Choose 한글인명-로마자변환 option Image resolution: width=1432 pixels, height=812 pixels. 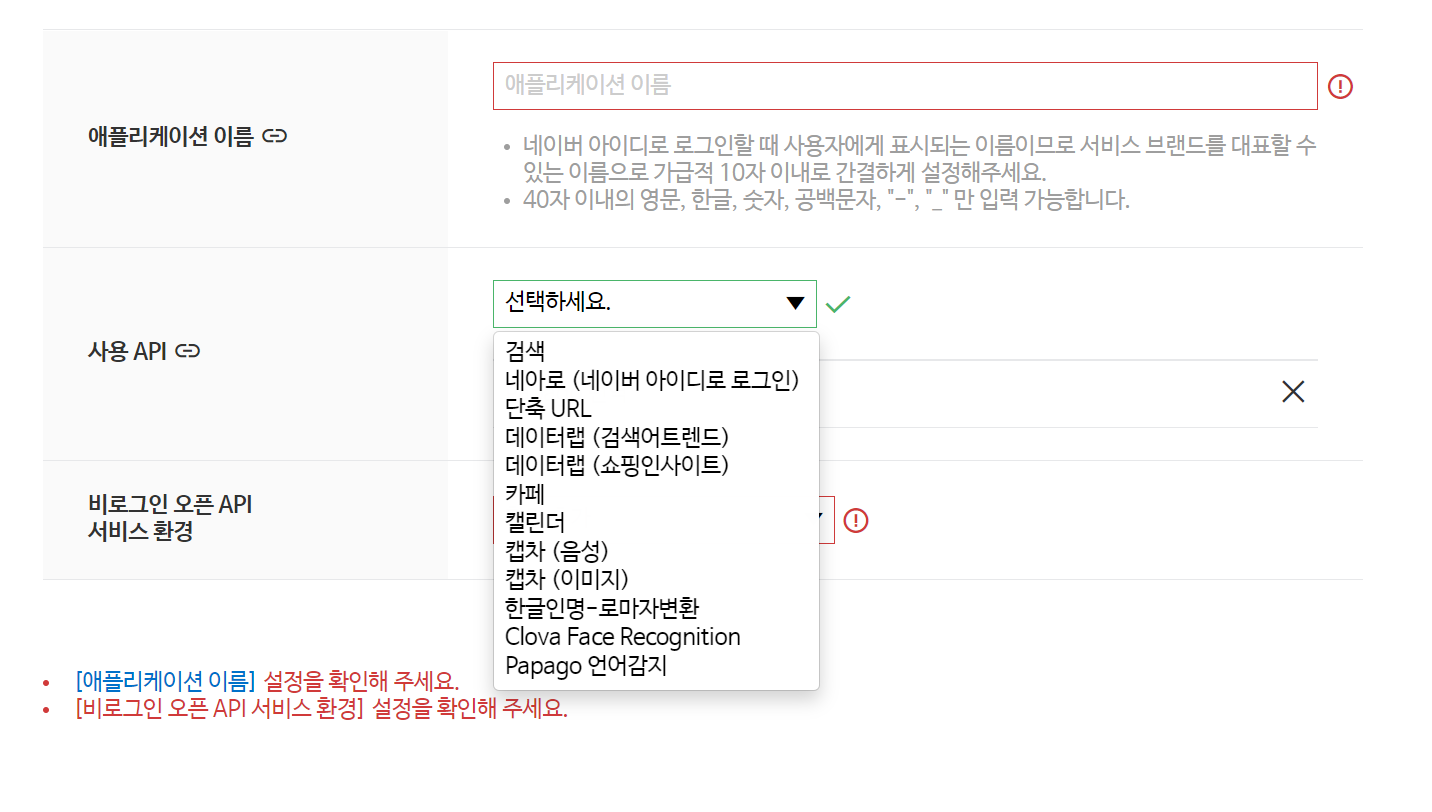click(x=602, y=608)
